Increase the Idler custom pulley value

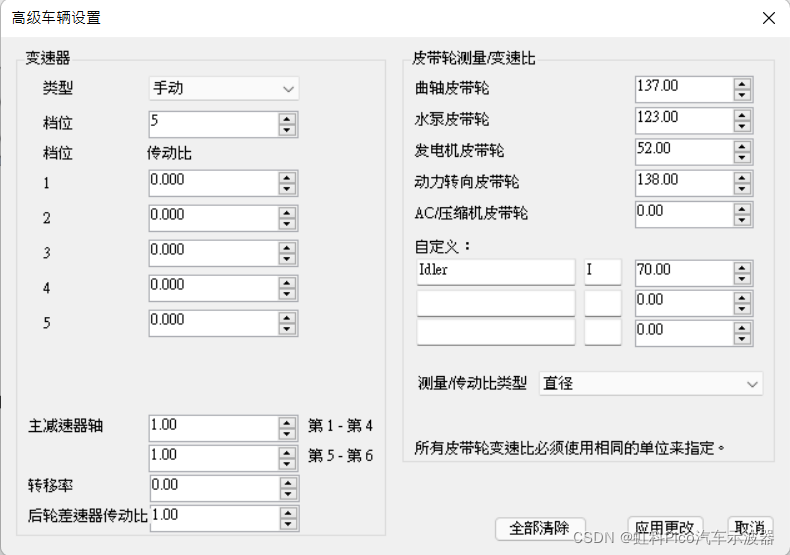pos(742,268)
